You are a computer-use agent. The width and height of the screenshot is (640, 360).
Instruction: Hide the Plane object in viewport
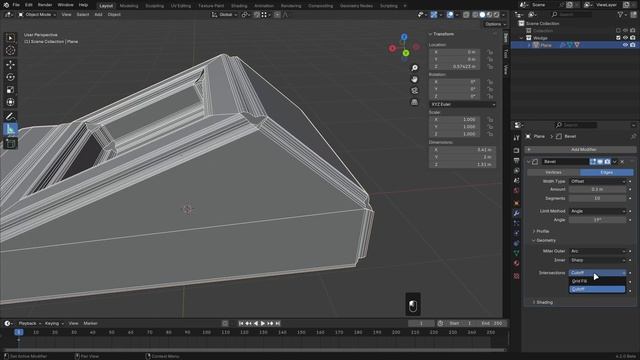click(x=625, y=45)
